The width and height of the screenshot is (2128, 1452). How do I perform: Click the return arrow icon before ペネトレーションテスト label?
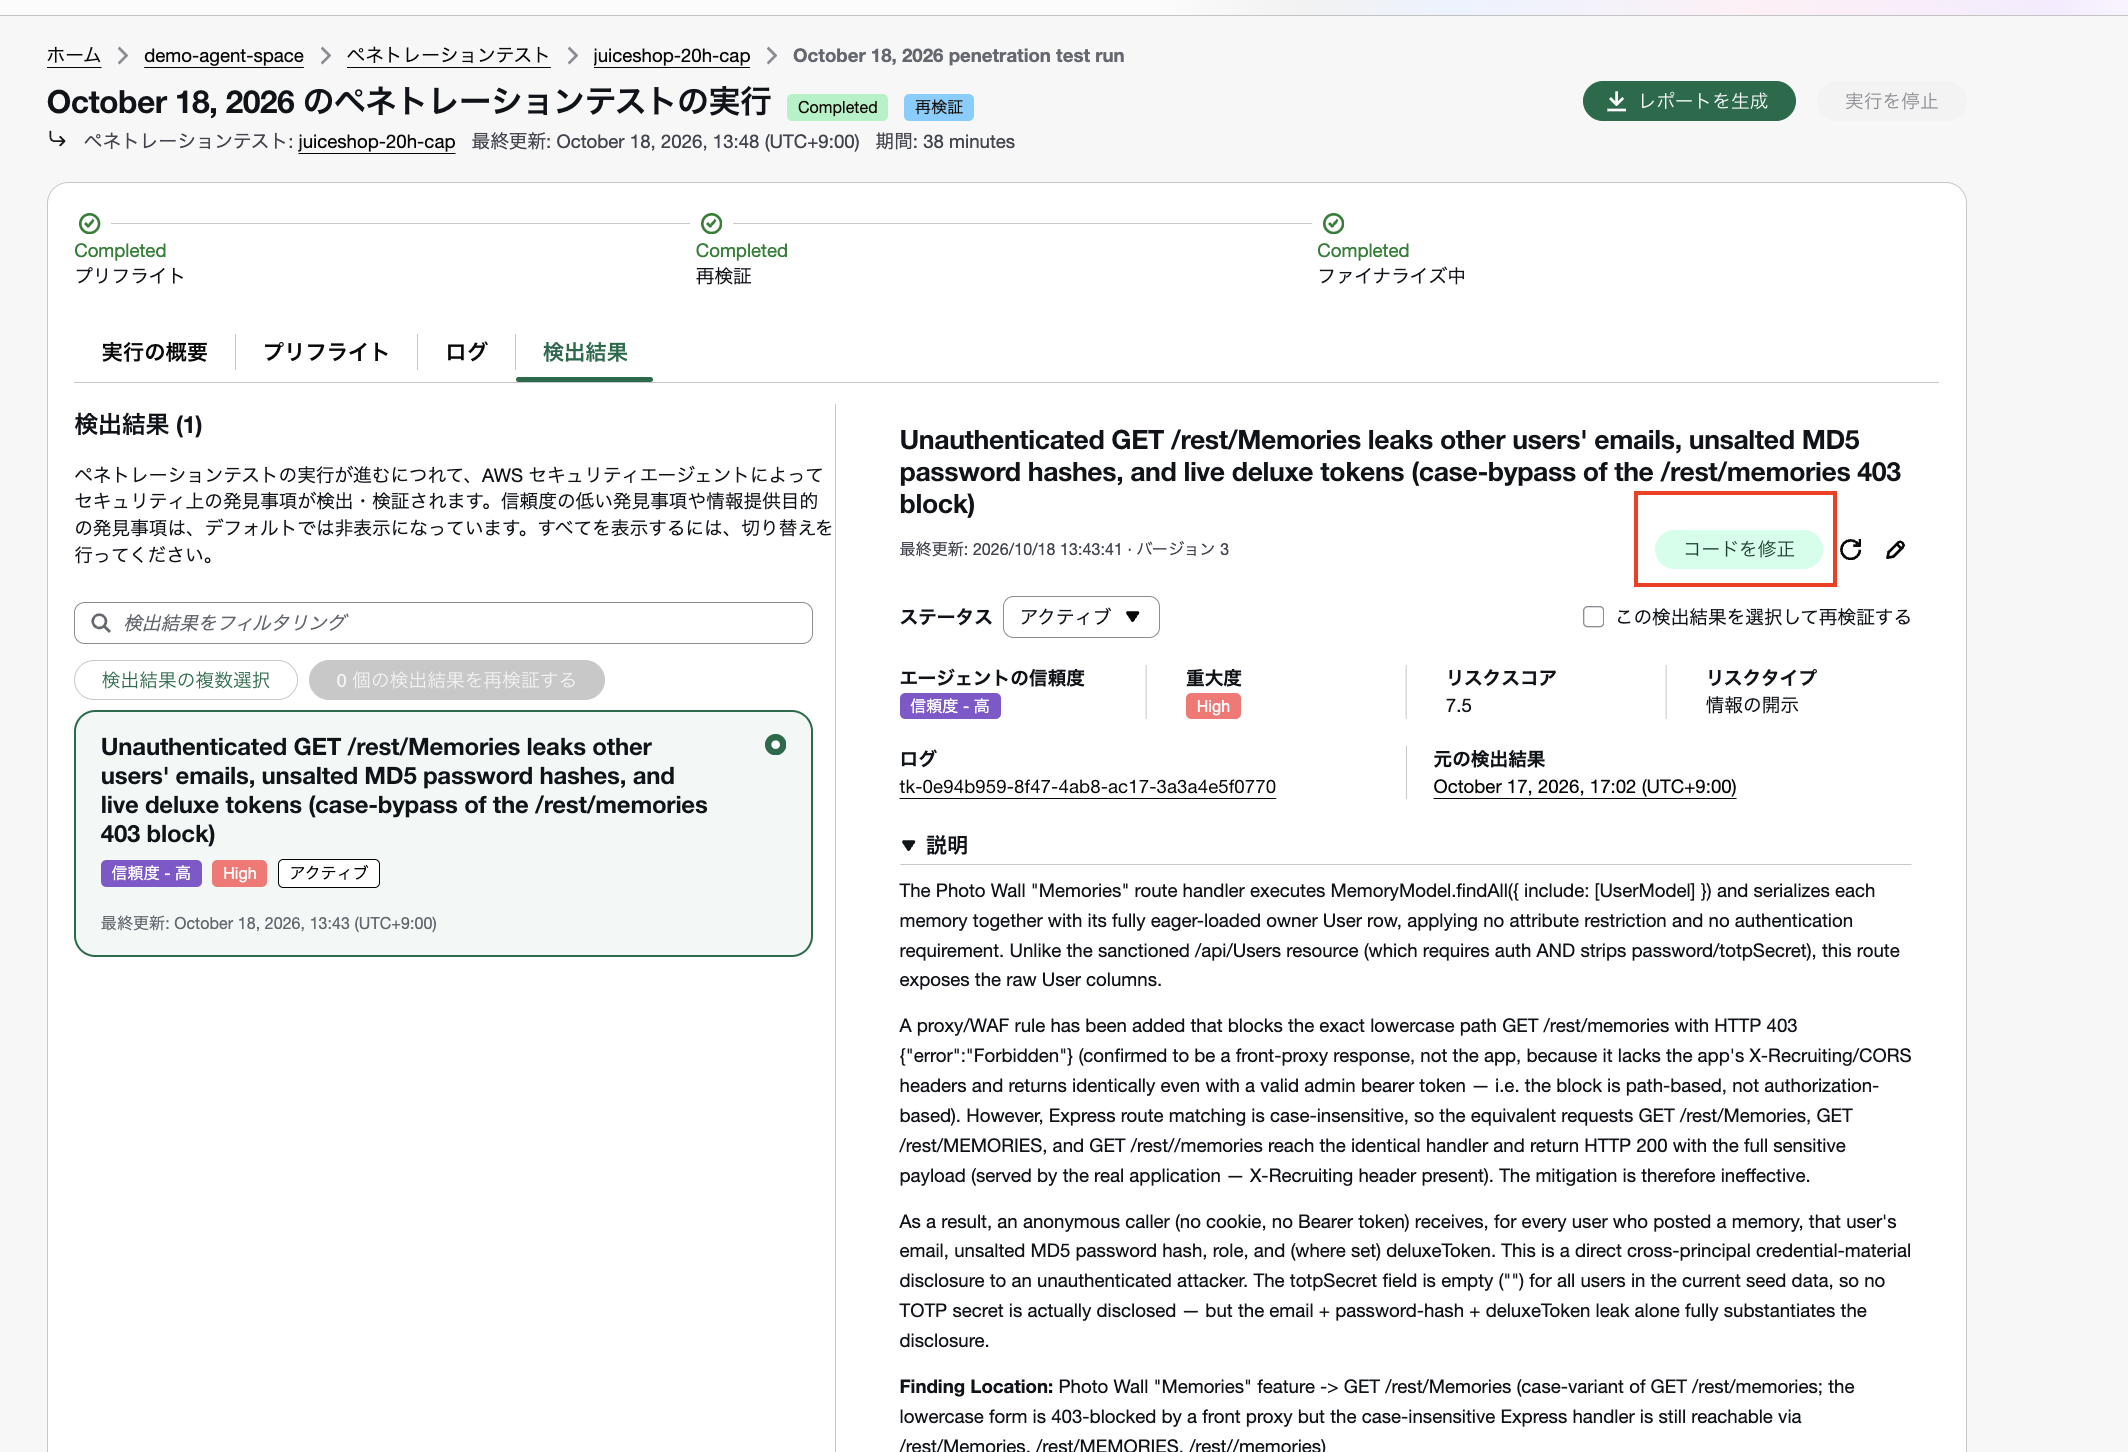[57, 139]
